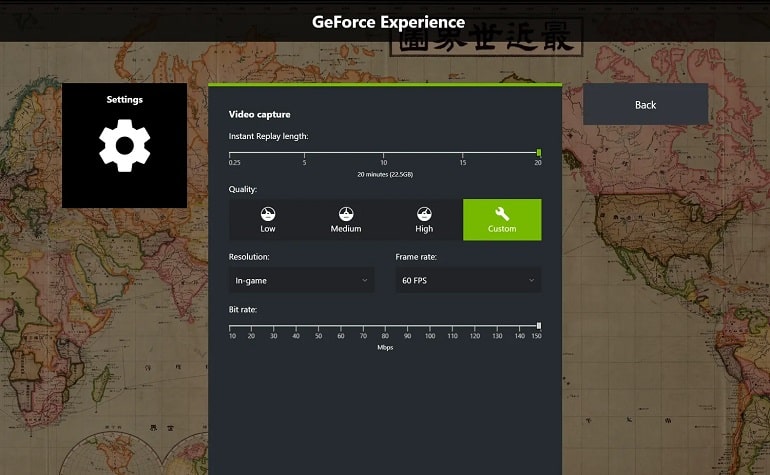The width and height of the screenshot is (770, 475).
Task: Click the Bit rate slider handle
Action: [539, 326]
